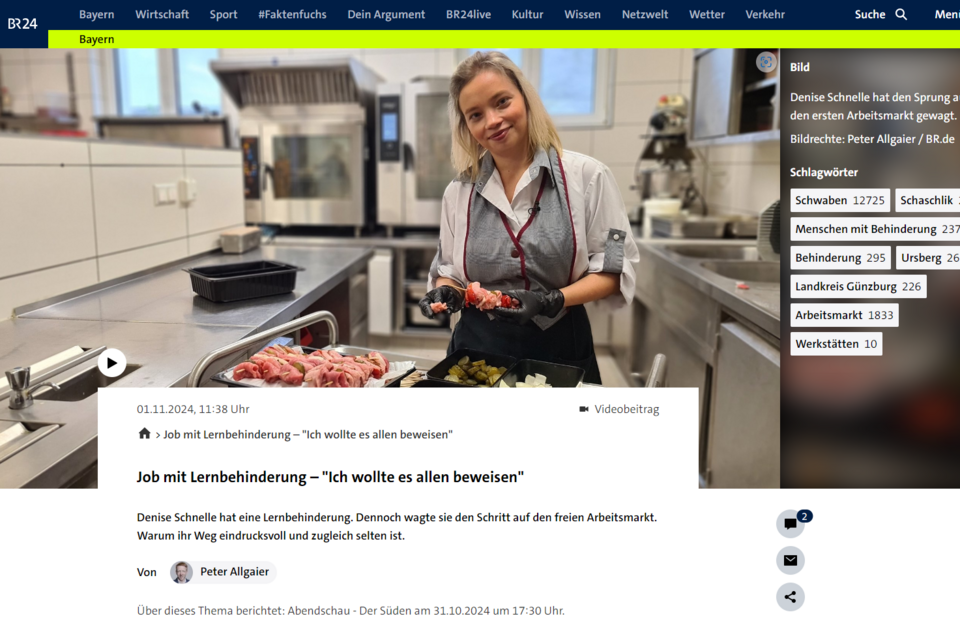
Task: Click the Arbeitsmarkt tag
Action: [x=844, y=315]
